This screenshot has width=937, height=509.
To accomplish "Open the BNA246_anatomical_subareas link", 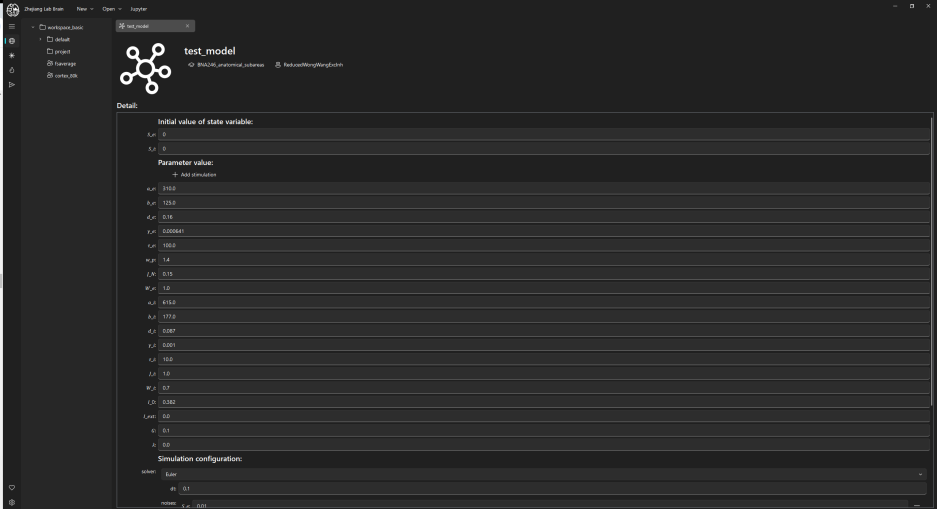I will [x=231, y=65].
